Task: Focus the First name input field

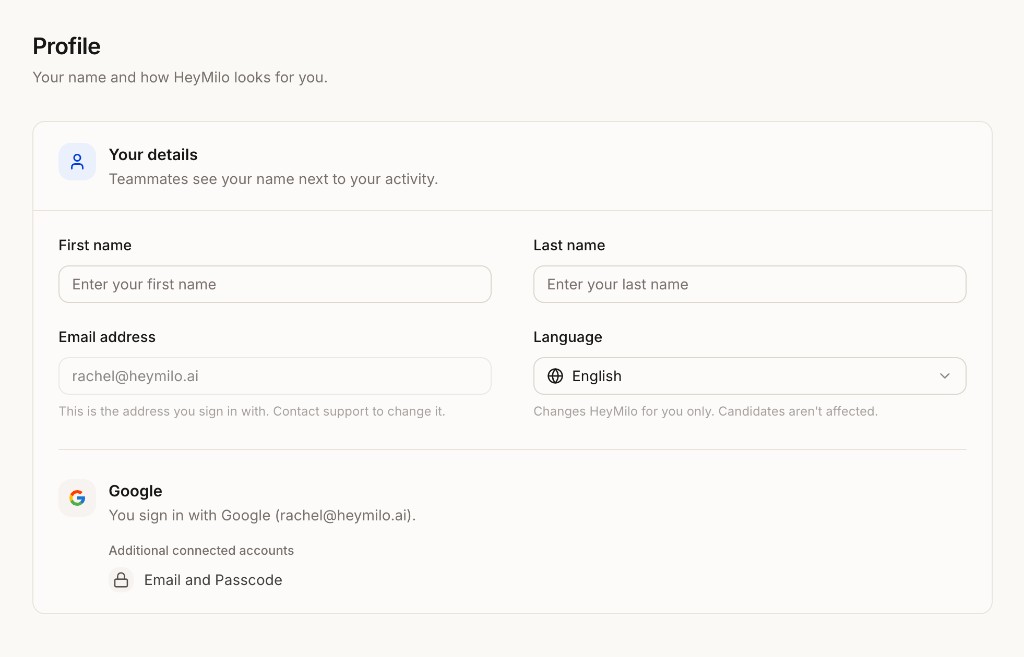Action: click(x=275, y=284)
